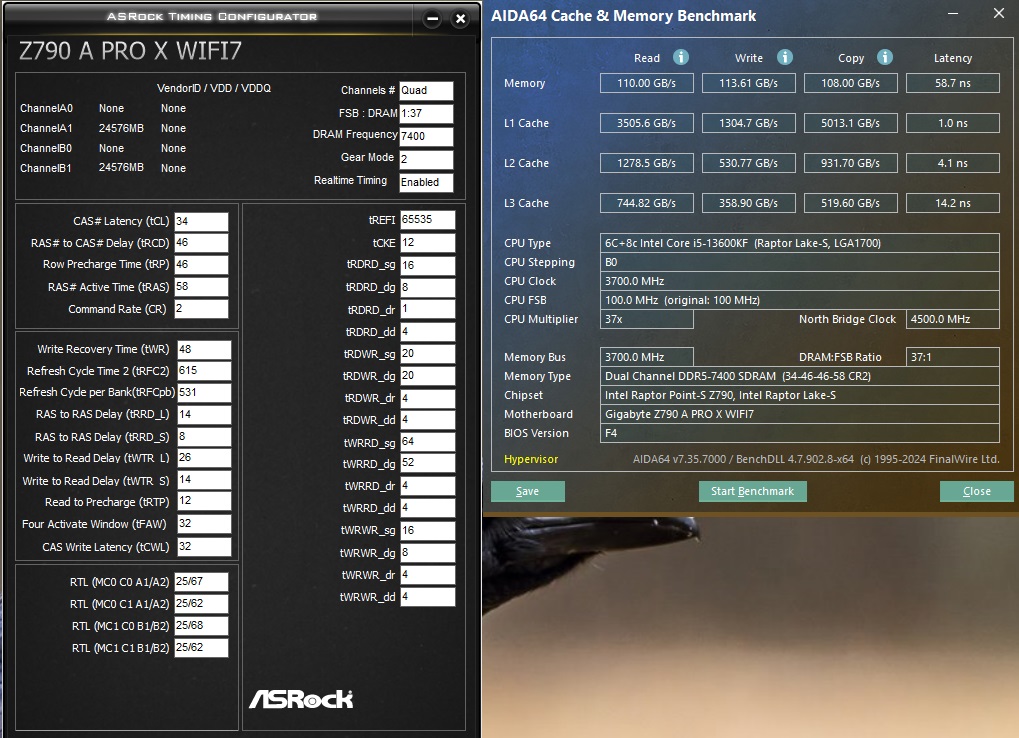
Task: Click the RTL MC0 C0 A1/A2 field
Action: (201, 582)
